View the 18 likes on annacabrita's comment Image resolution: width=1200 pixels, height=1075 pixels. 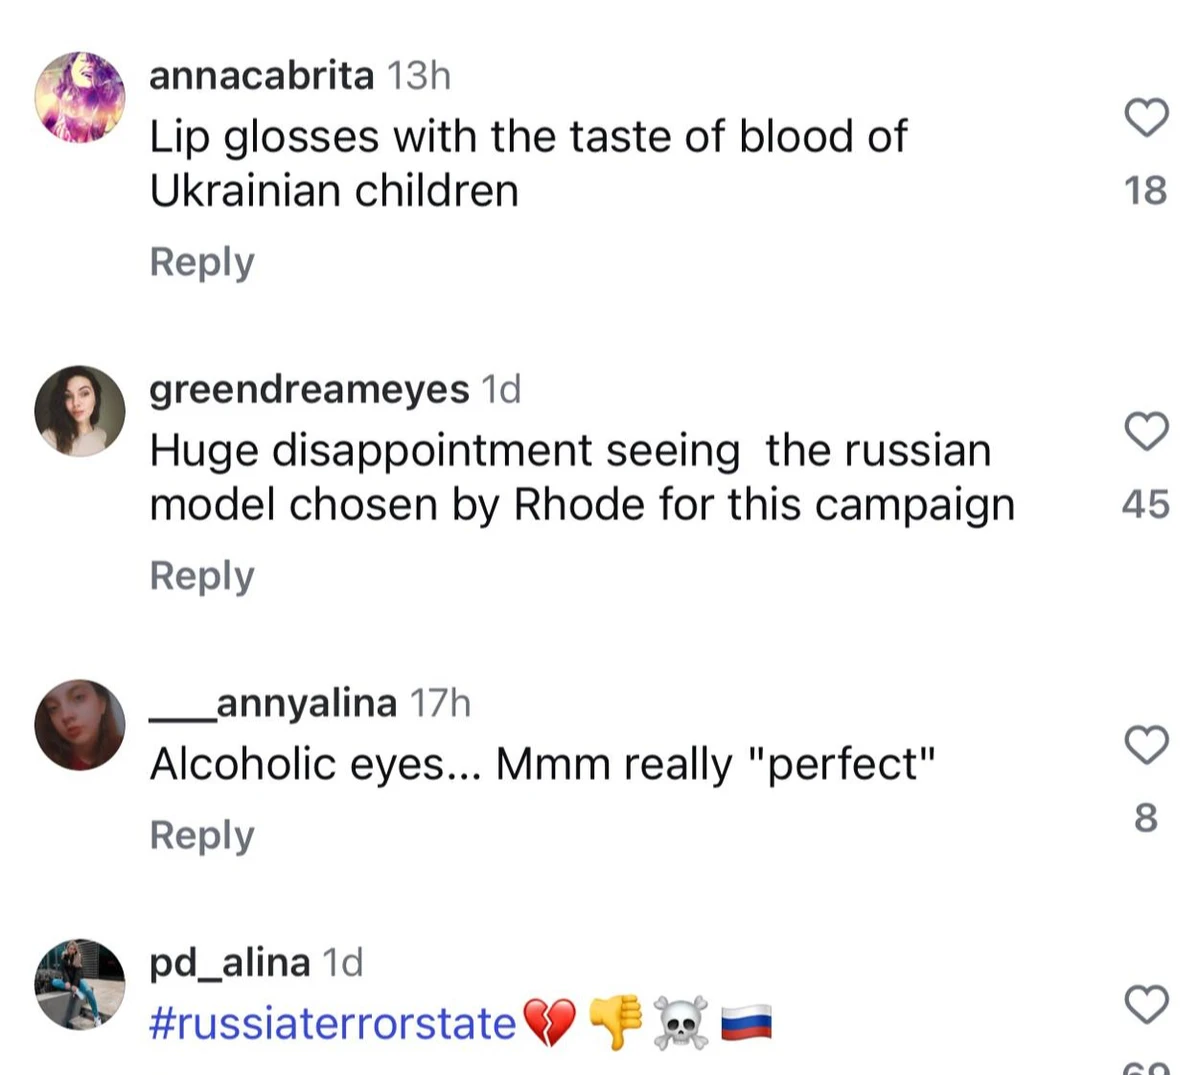coord(1146,190)
